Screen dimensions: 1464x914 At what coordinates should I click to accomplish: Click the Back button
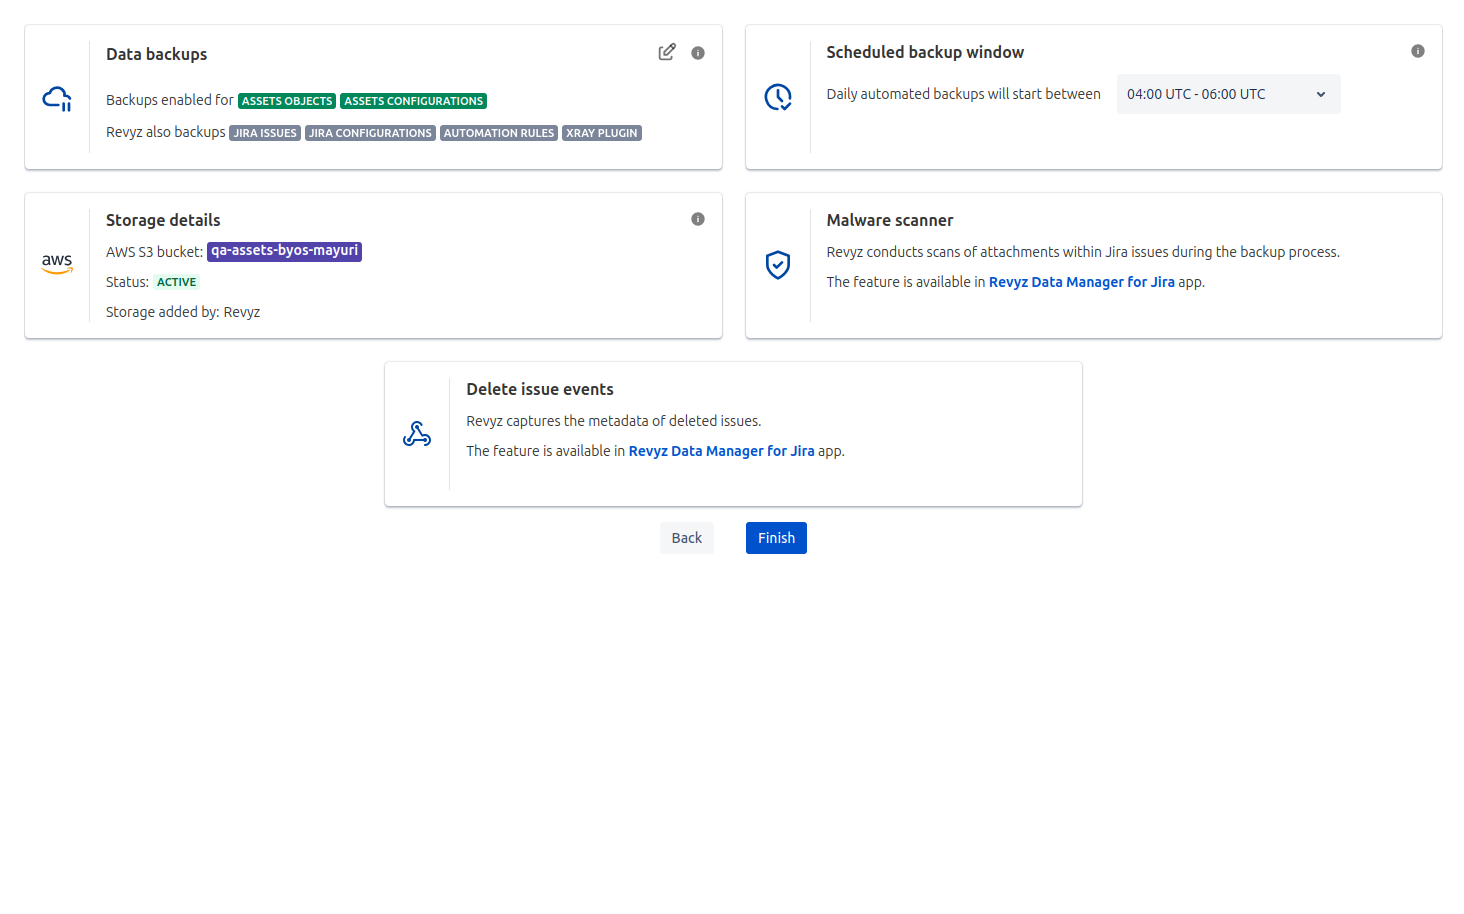[x=686, y=538]
